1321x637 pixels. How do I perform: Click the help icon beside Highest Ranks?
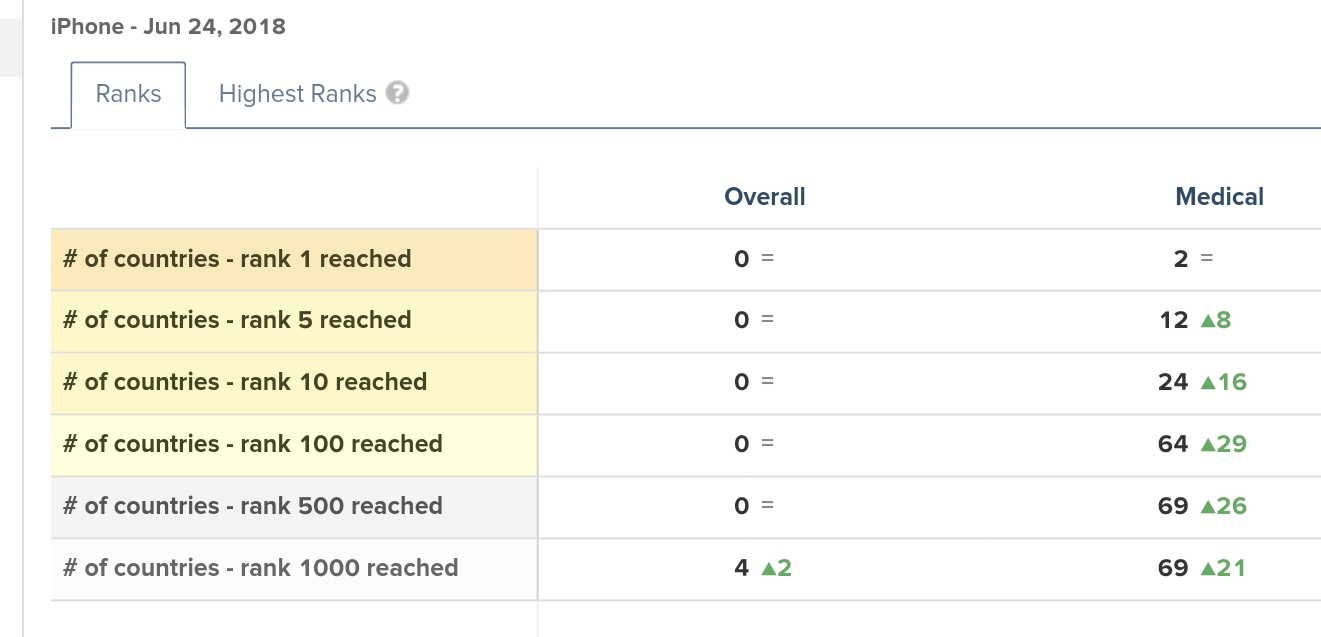pyautogui.click(x=398, y=94)
